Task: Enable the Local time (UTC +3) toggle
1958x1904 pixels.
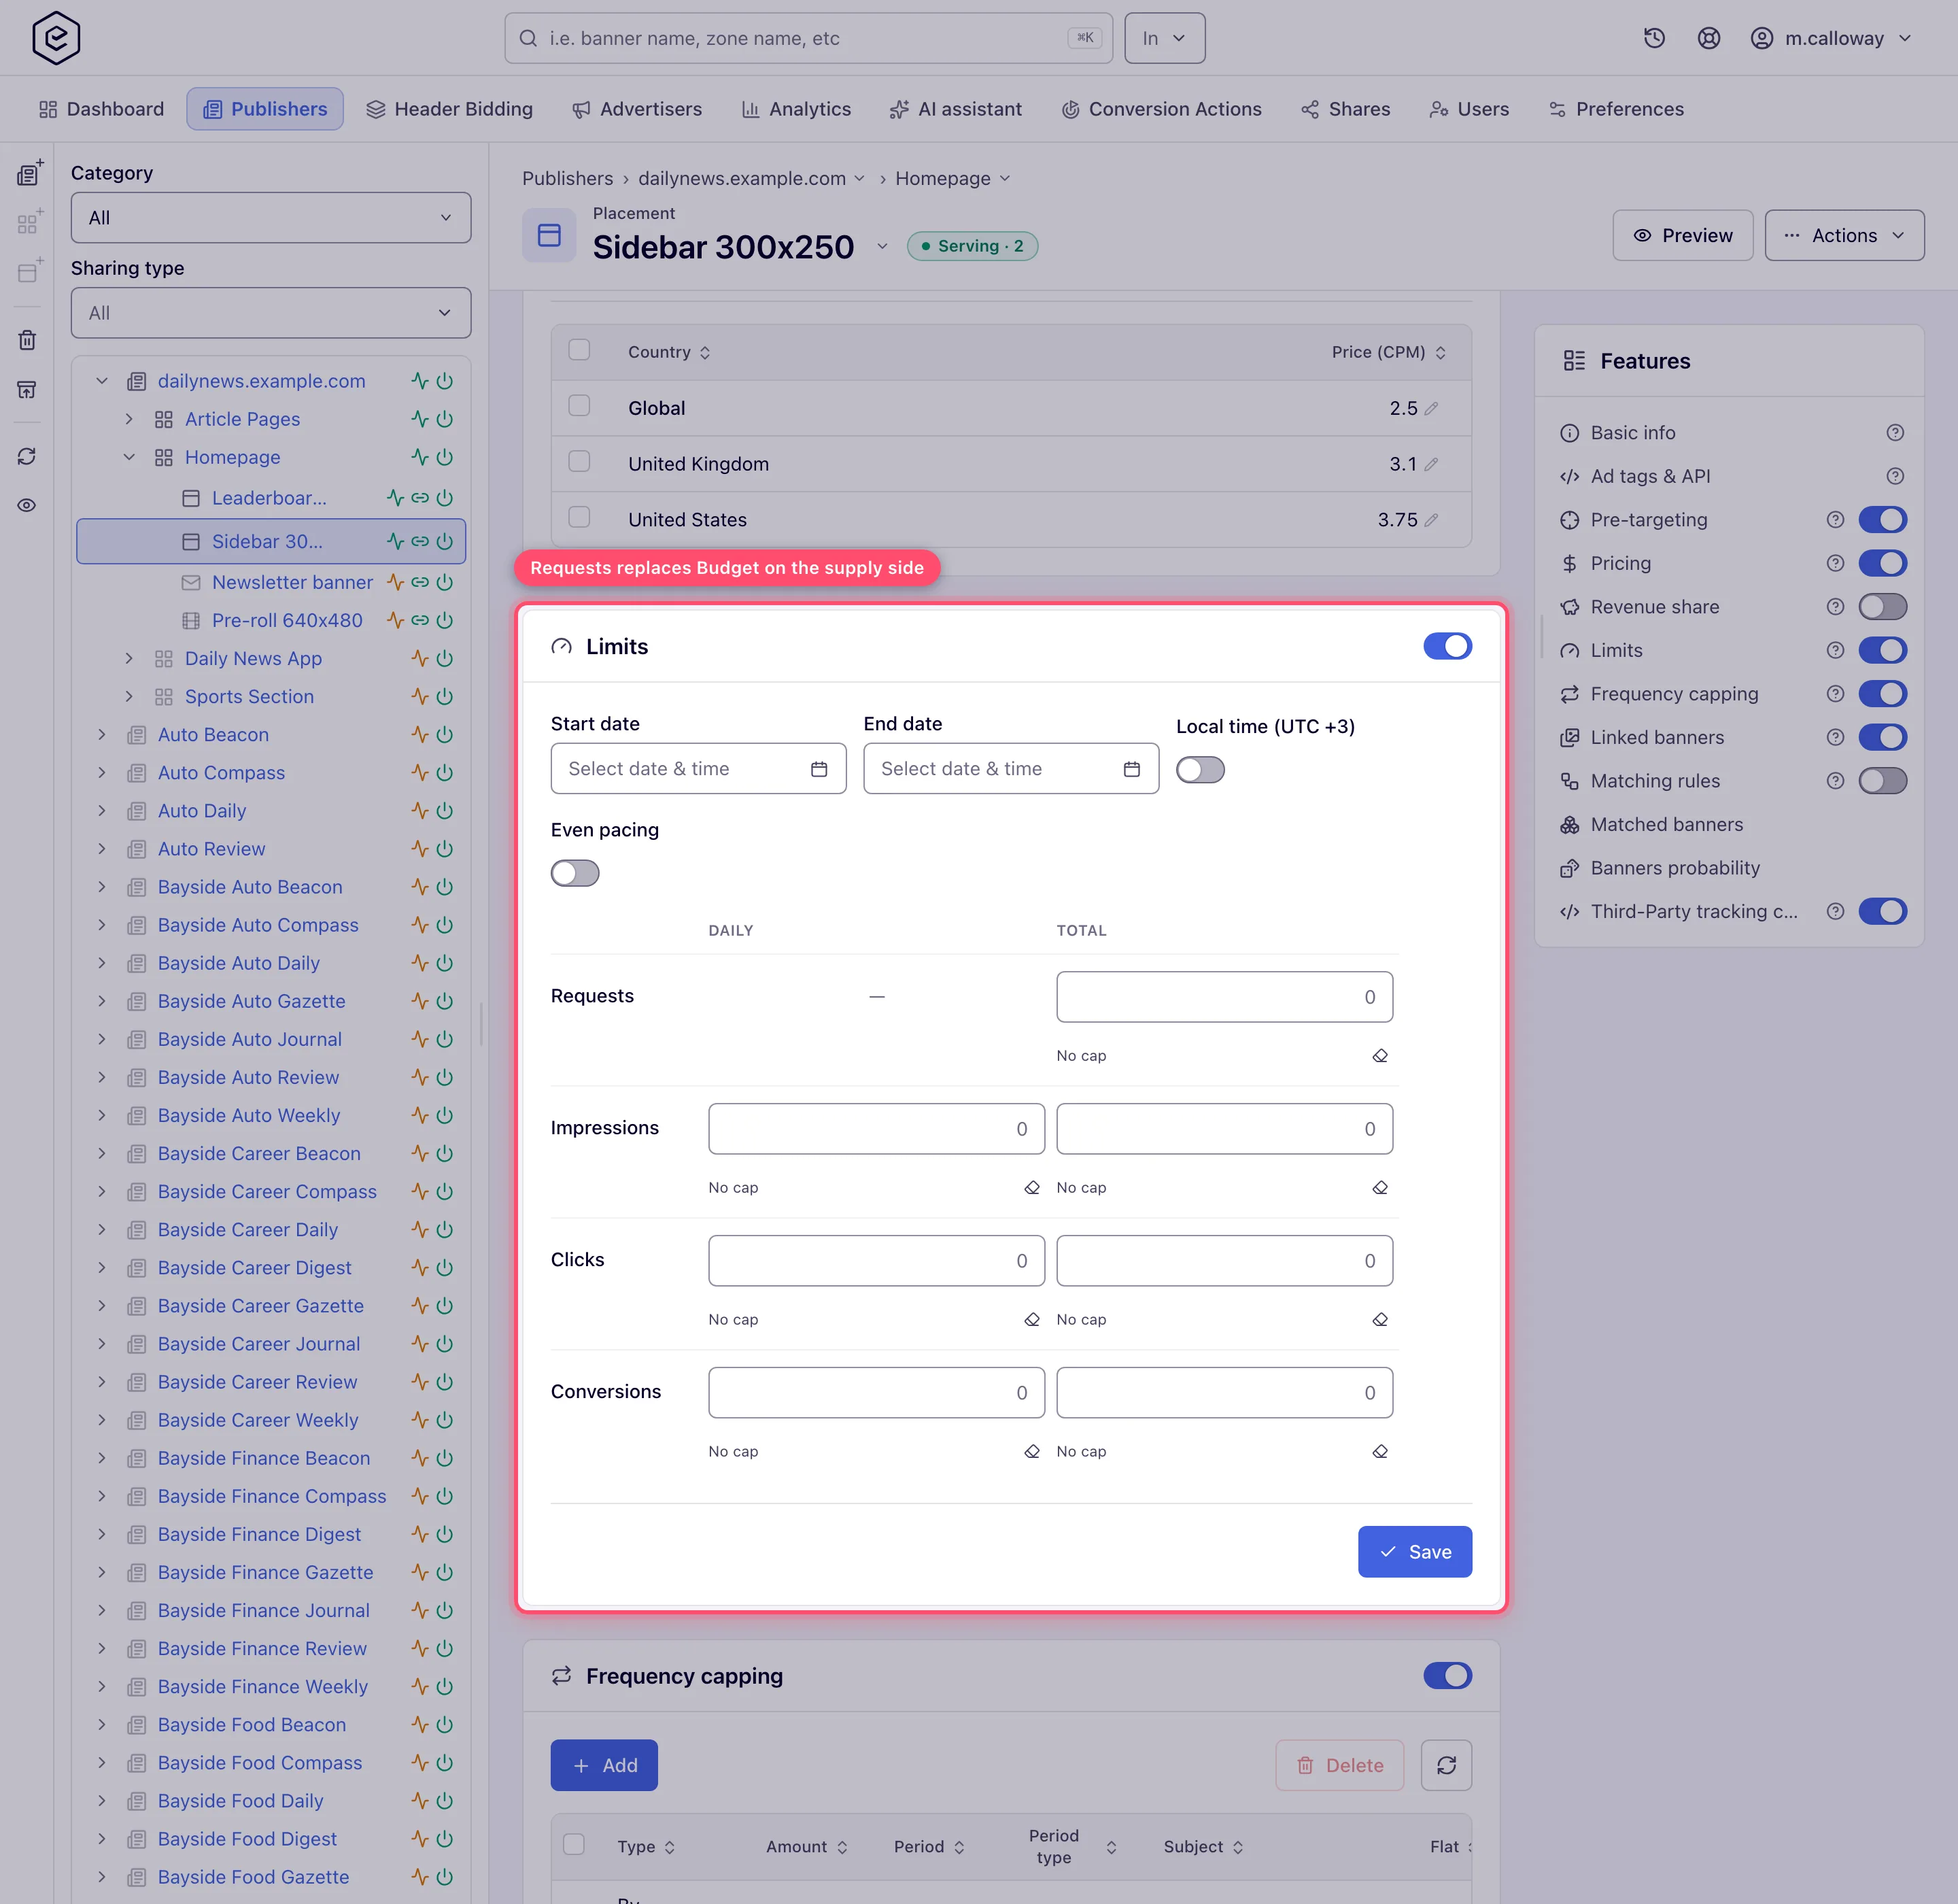Action: 1200,770
